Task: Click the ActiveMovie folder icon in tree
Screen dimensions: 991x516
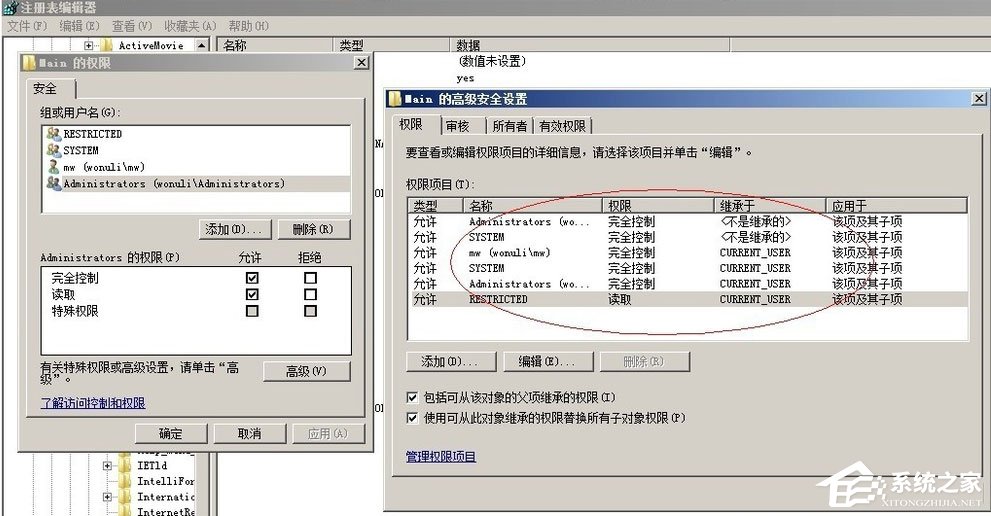Action: point(106,46)
